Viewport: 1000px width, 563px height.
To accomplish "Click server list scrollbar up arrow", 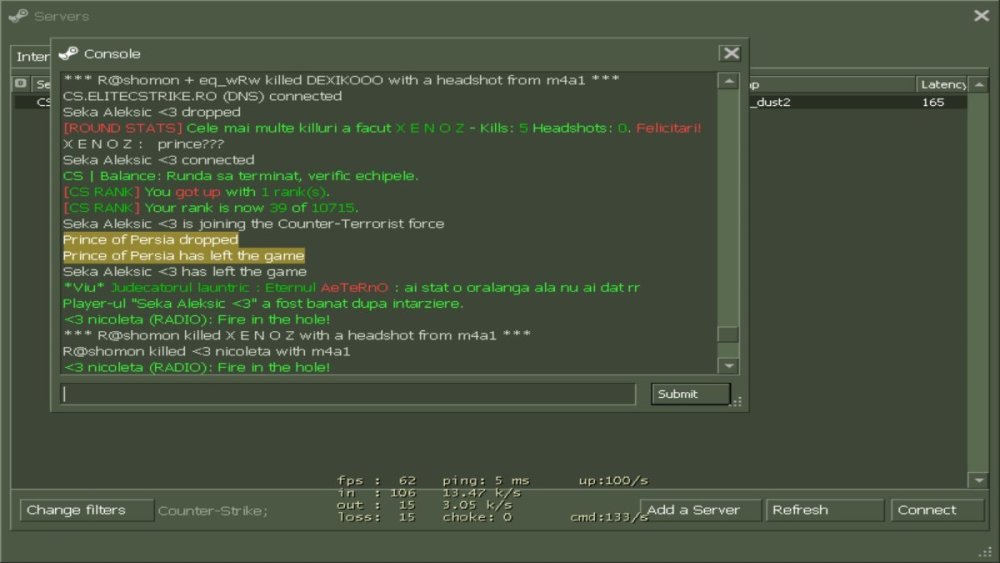I will click(979, 84).
